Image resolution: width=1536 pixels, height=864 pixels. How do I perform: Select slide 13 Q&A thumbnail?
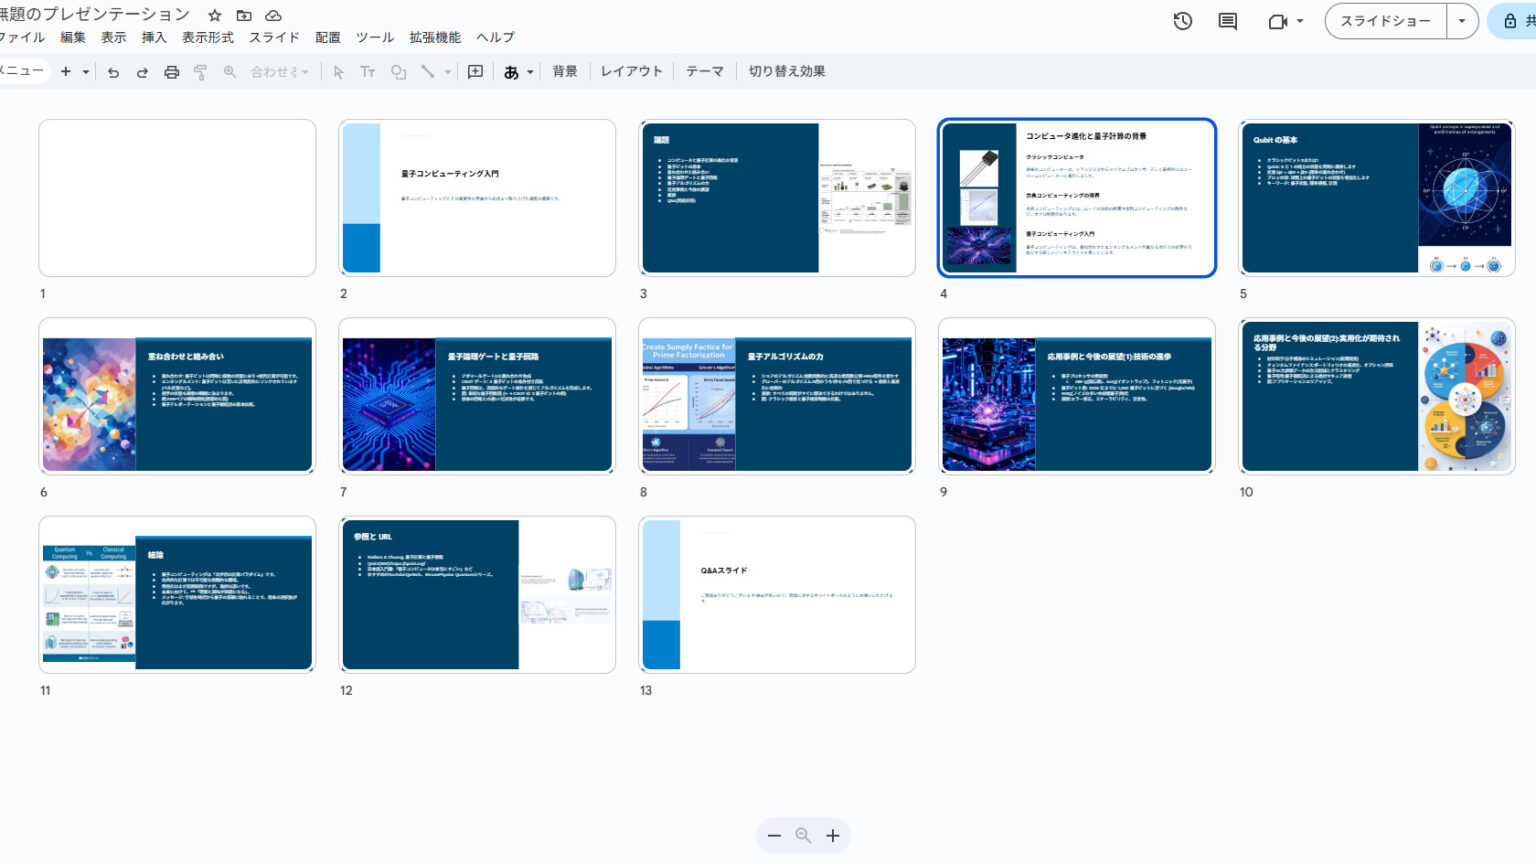pos(777,594)
